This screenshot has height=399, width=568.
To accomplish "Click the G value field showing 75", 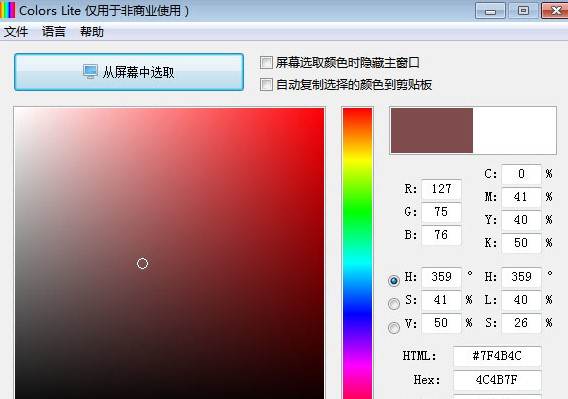I will tap(441, 212).
